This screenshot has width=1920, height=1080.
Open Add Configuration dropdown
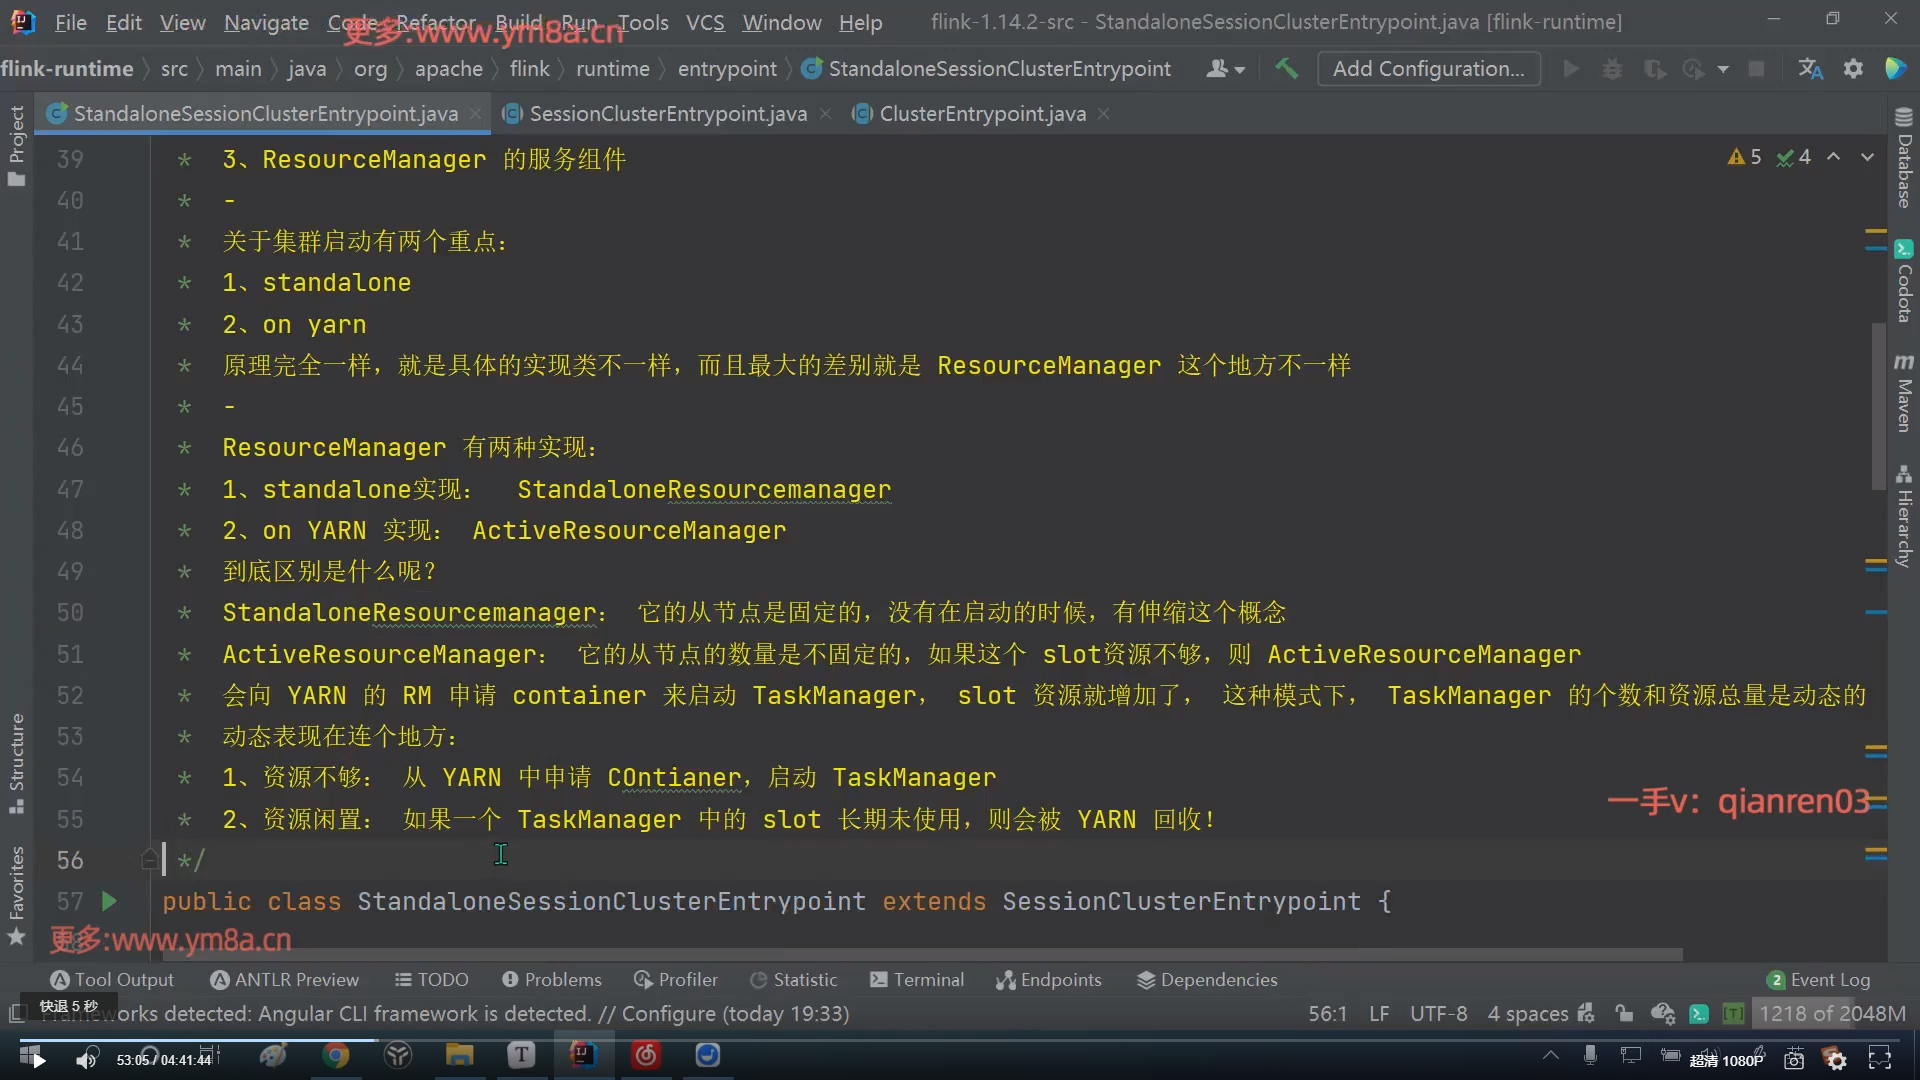click(1428, 68)
